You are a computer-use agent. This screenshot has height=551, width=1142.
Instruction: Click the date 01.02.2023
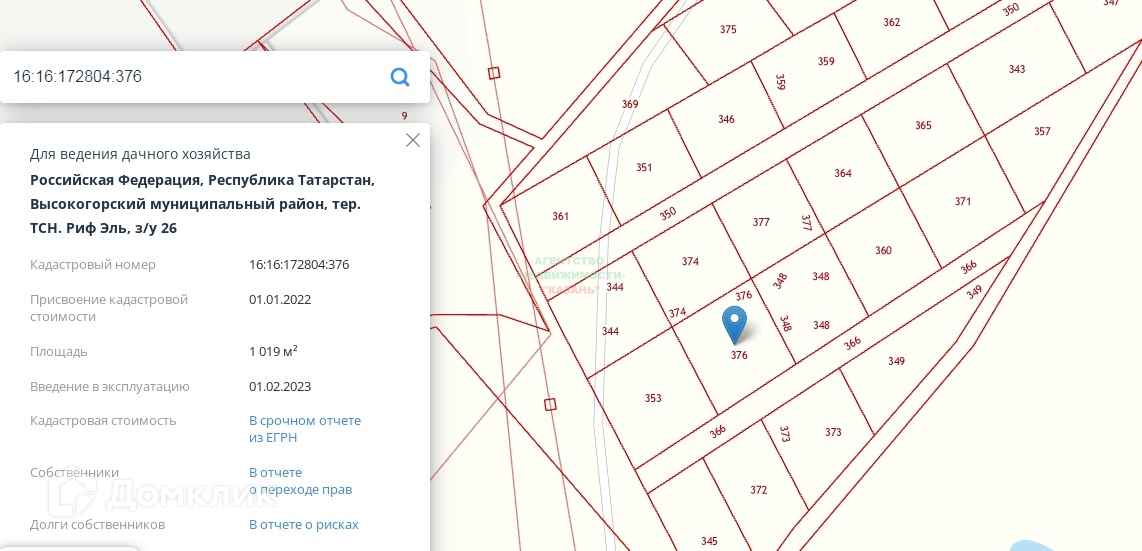280,387
